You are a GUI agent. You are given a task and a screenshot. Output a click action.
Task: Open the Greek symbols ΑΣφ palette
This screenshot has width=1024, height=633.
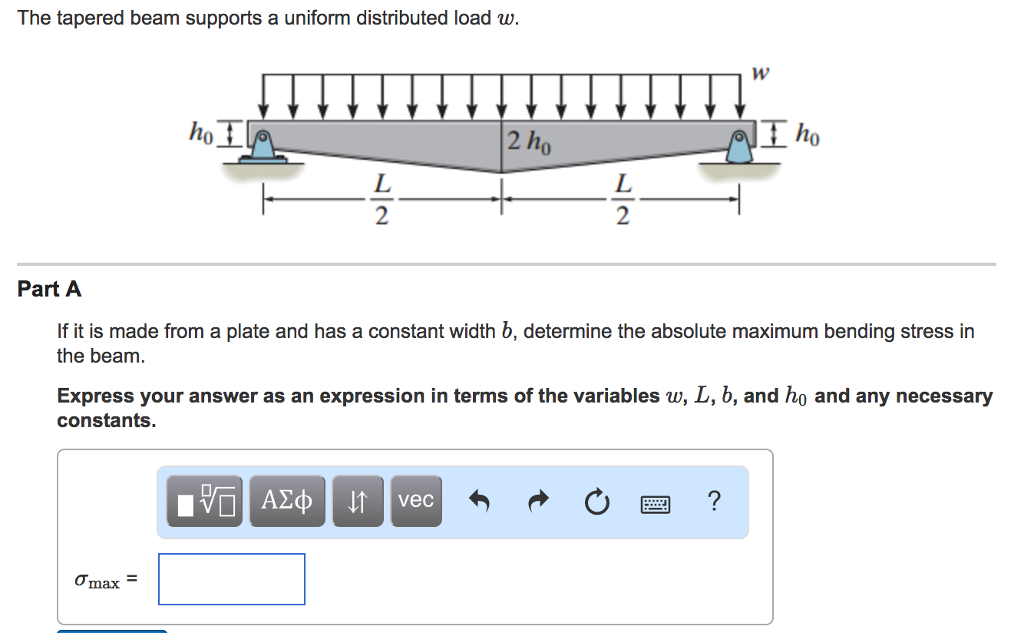[287, 500]
